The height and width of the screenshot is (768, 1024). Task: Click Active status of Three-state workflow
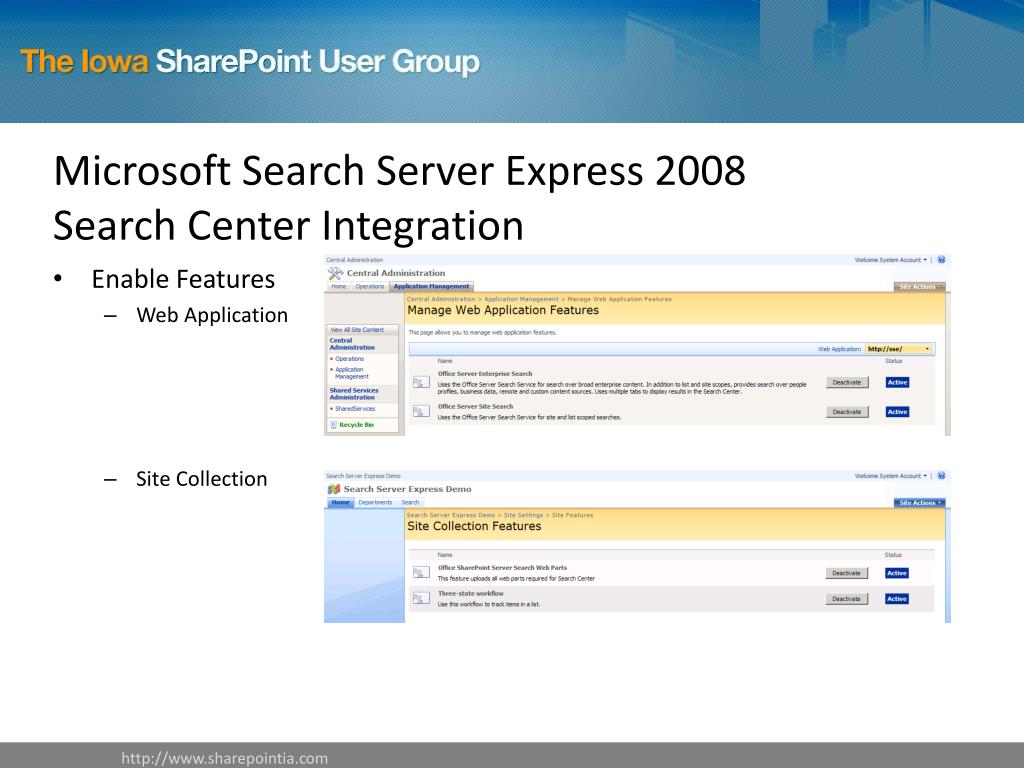pyautogui.click(x=897, y=598)
